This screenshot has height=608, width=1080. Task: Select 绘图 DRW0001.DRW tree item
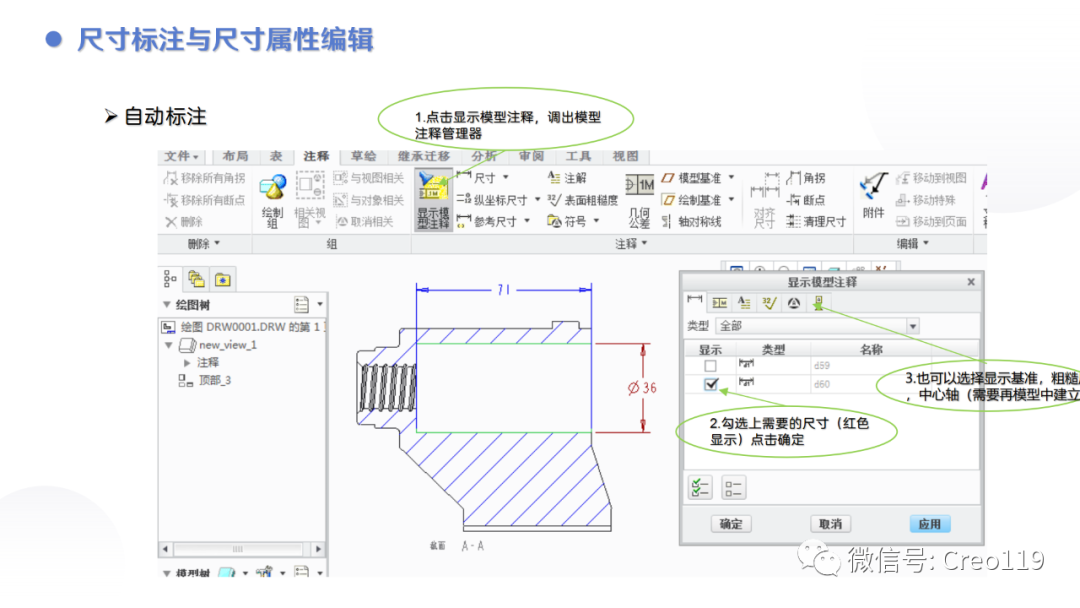point(243,326)
